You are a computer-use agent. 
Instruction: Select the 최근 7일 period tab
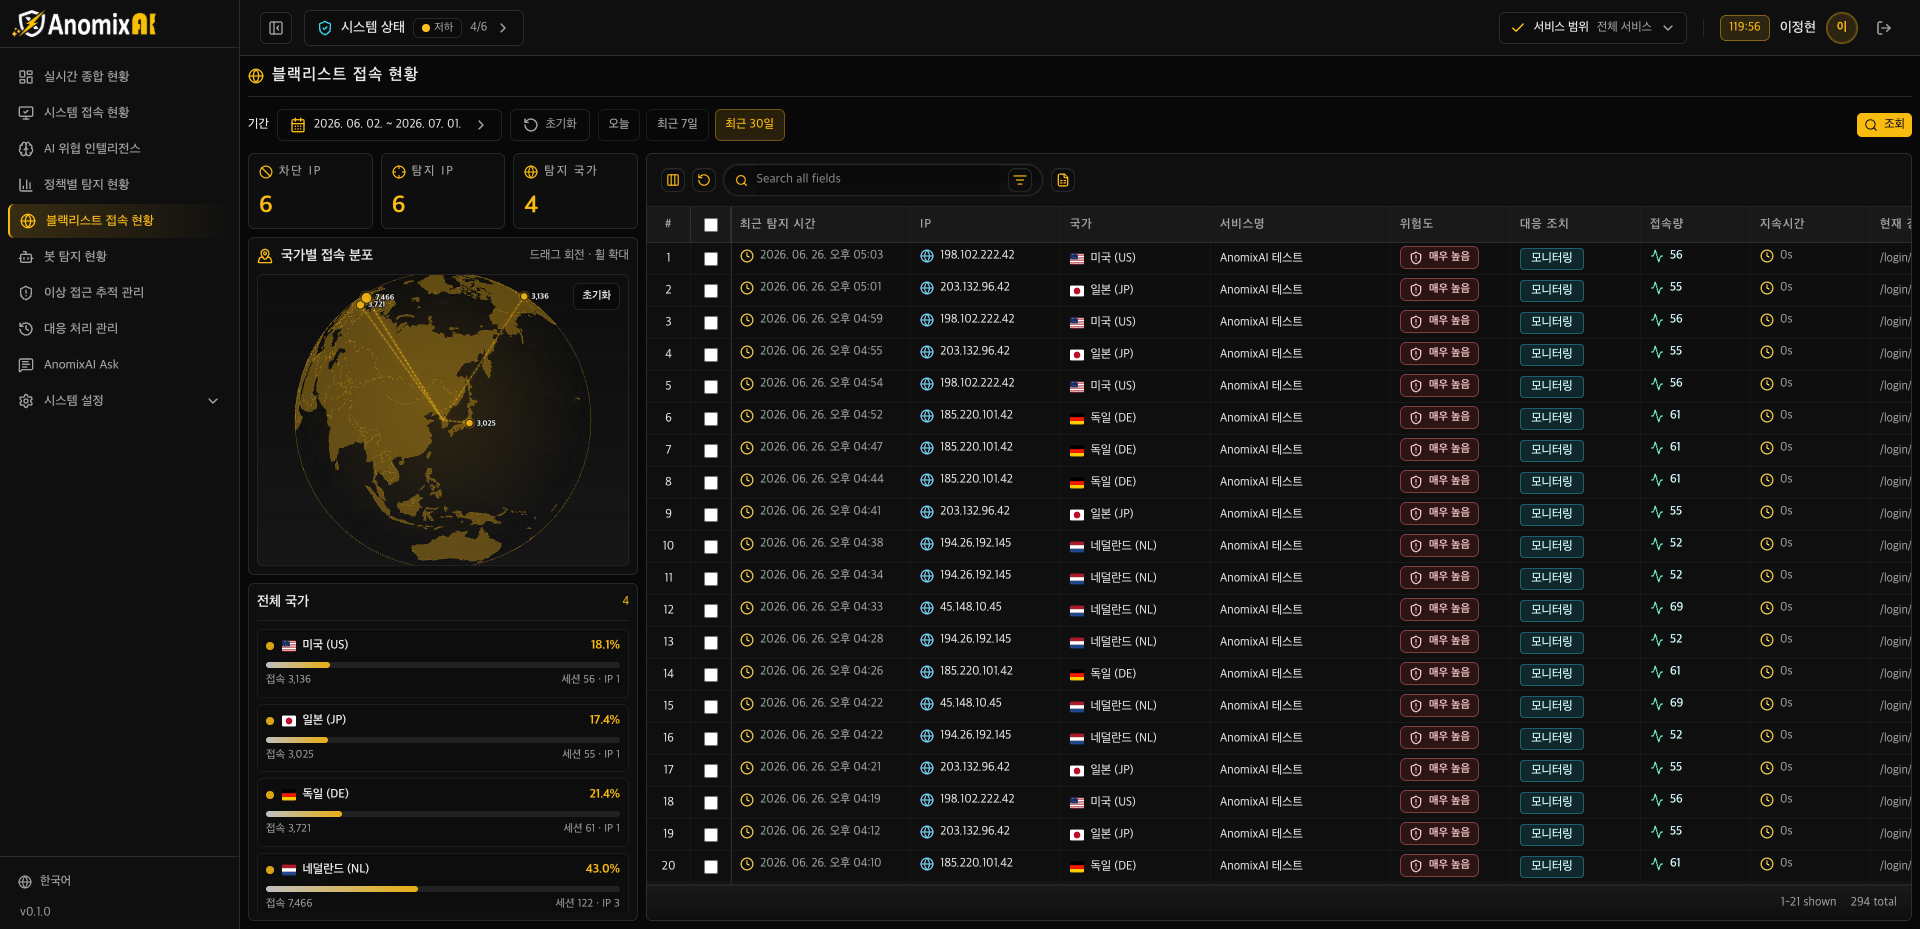pos(677,124)
